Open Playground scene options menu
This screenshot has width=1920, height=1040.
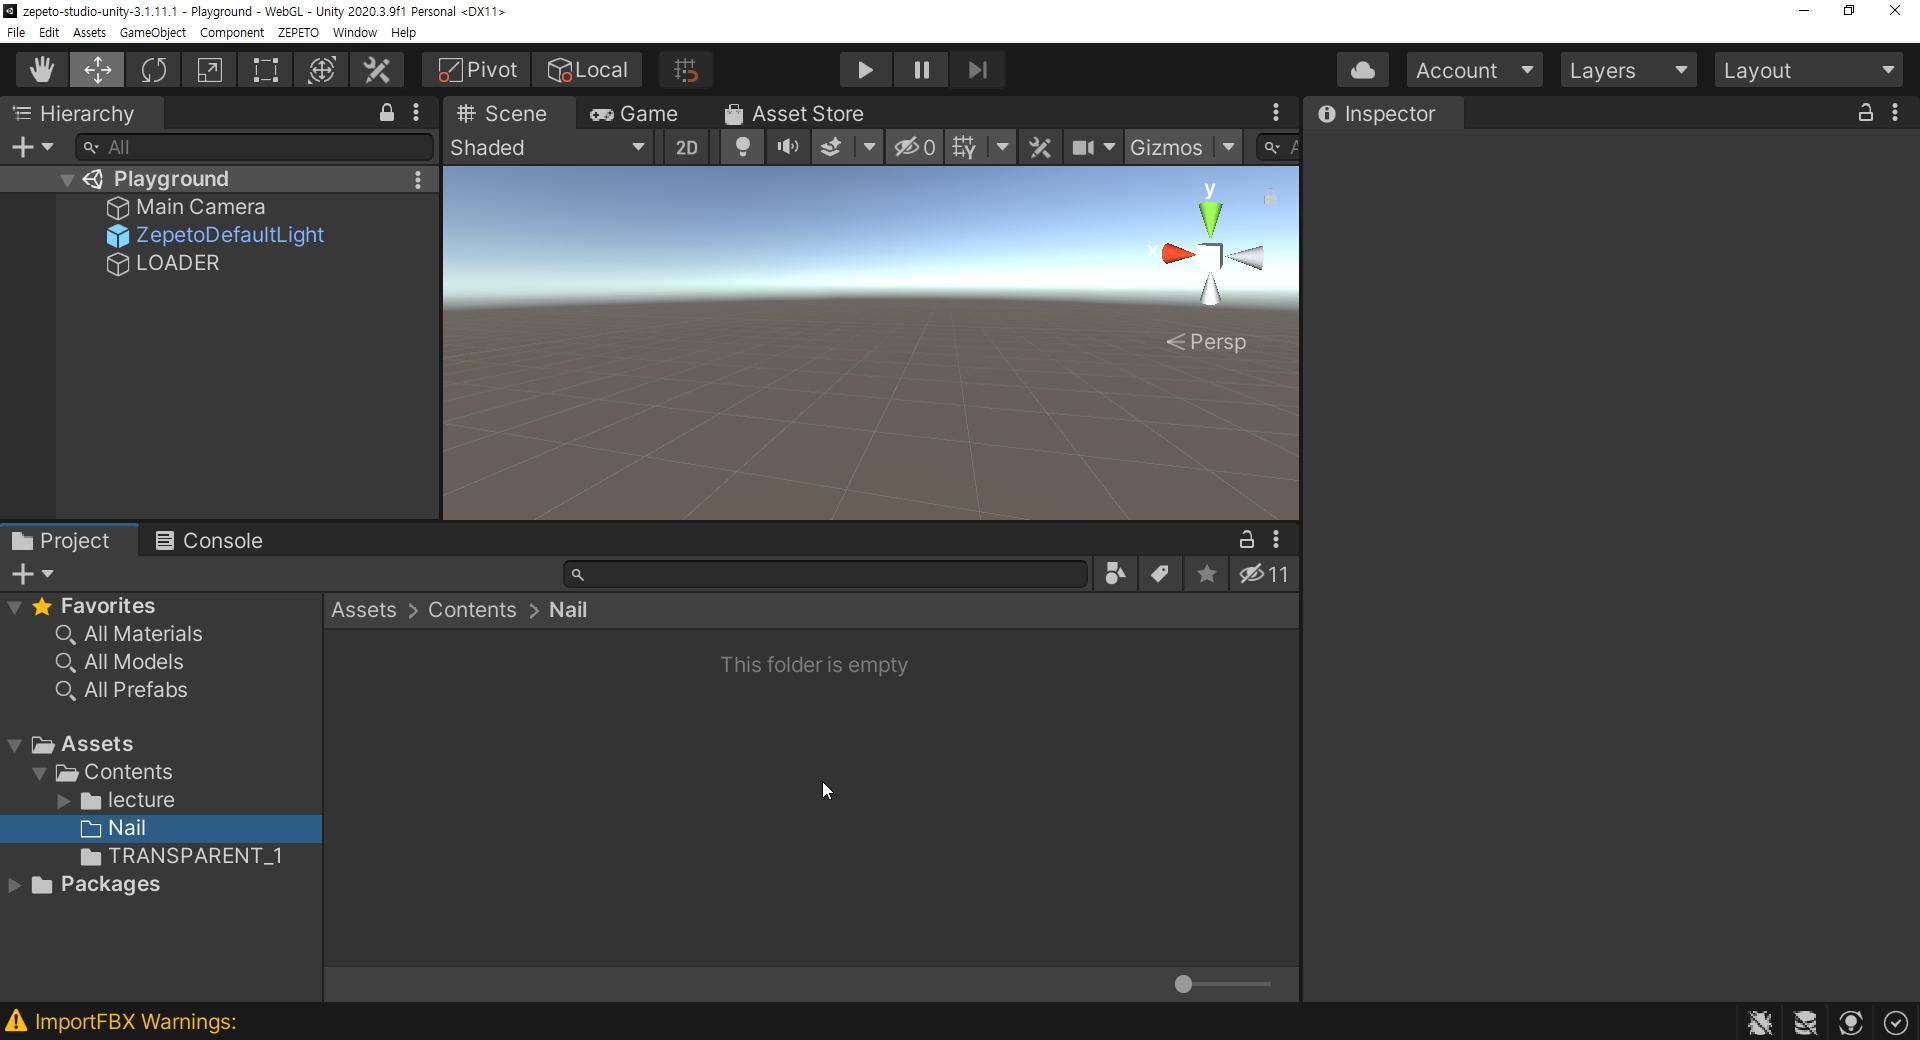click(418, 179)
